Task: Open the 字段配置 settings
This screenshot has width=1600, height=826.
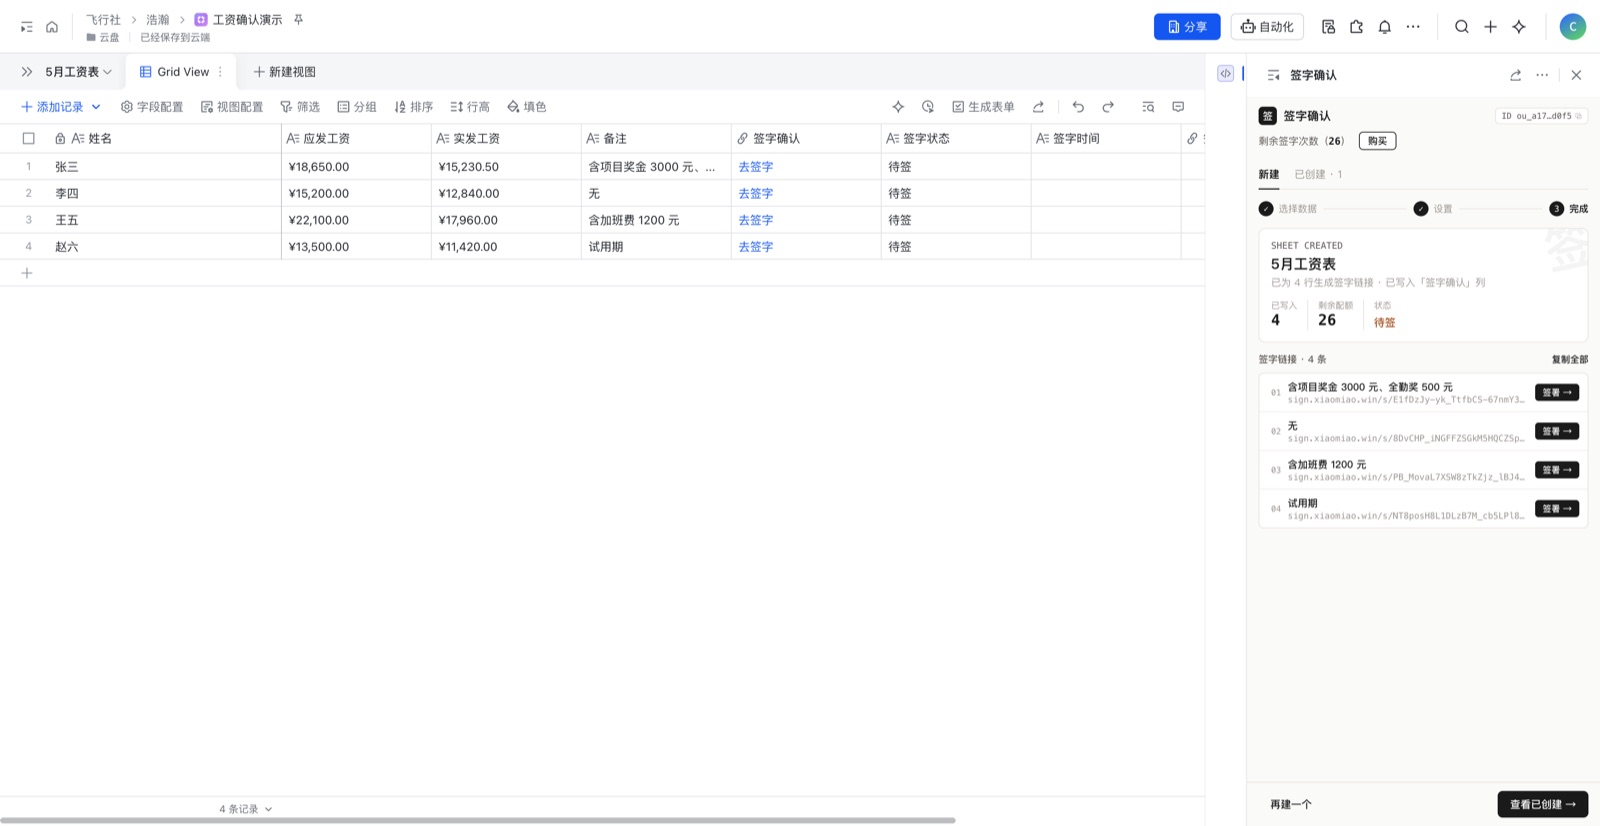Action: tap(152, 107)
